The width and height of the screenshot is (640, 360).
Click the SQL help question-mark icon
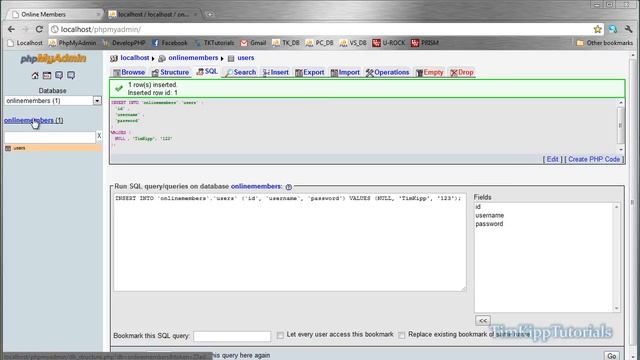289,187
